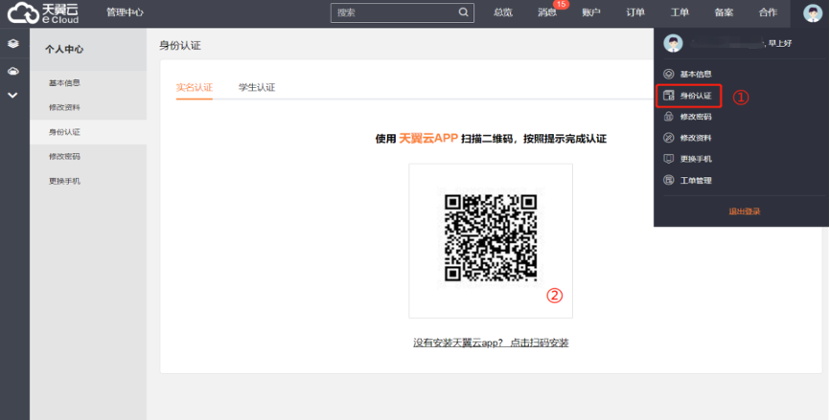Click the cloud icon in left rail

click(x=13, y=71)
